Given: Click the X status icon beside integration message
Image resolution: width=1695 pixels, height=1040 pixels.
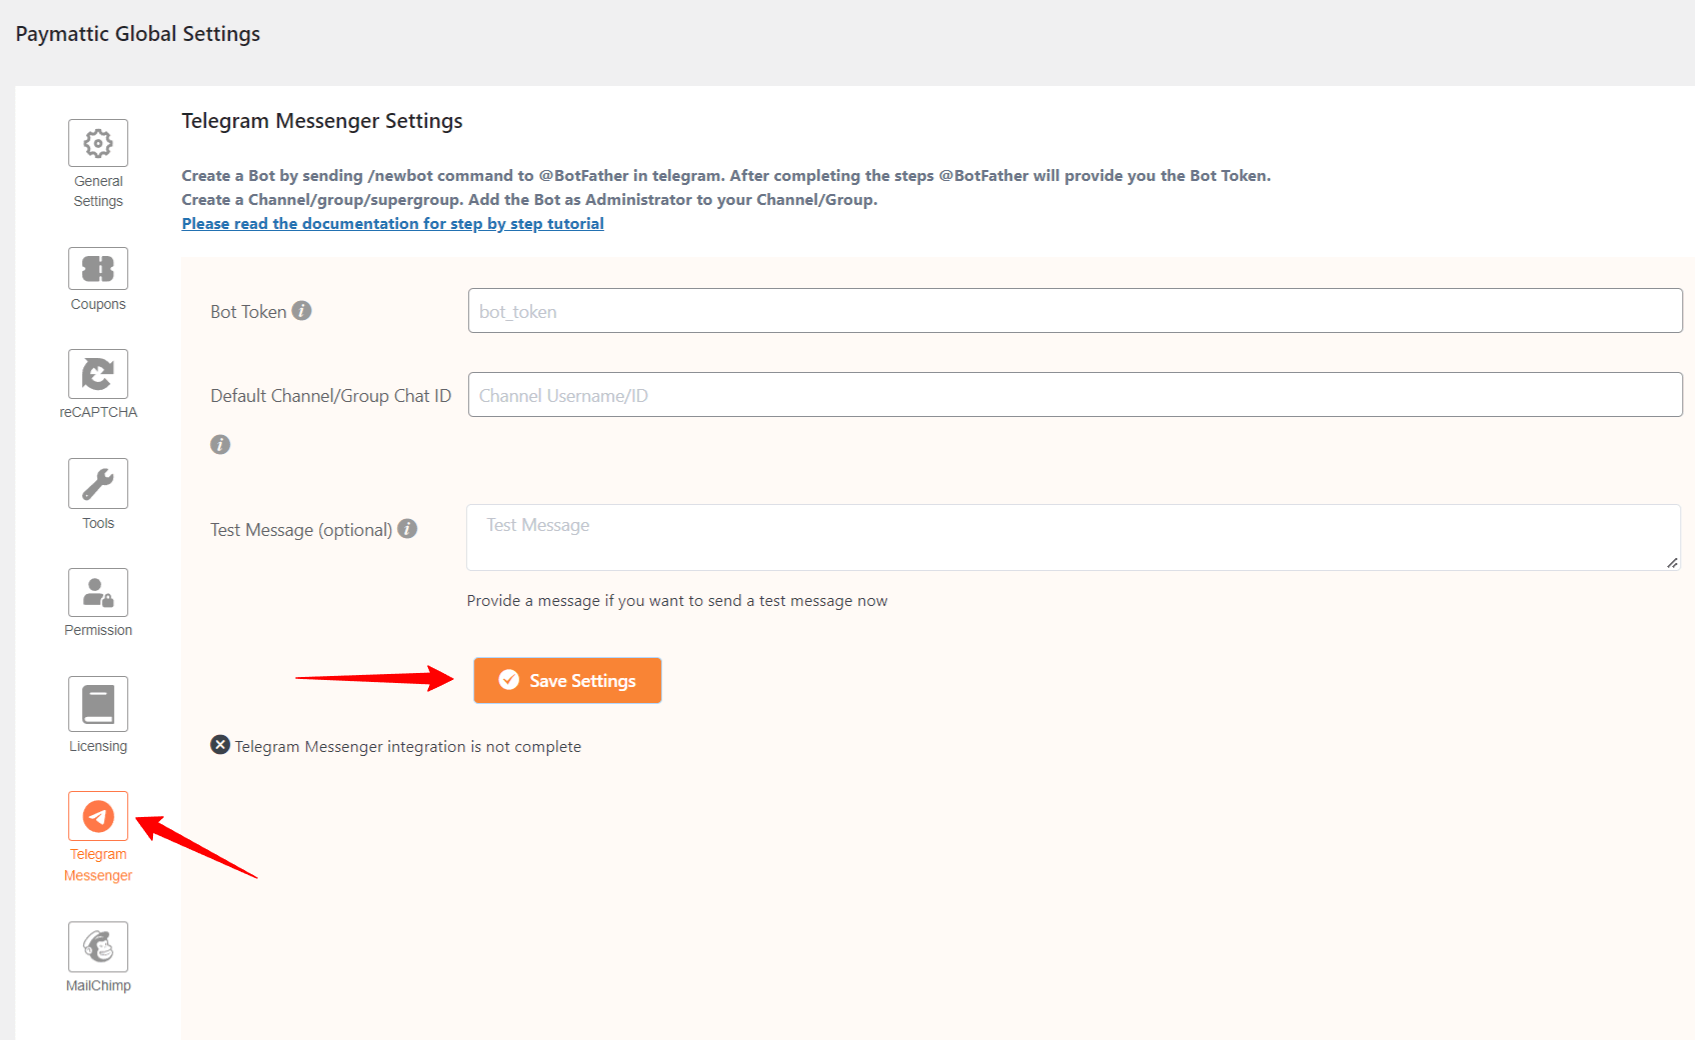Looking at the screenshot, I should (x=220, y=745).
